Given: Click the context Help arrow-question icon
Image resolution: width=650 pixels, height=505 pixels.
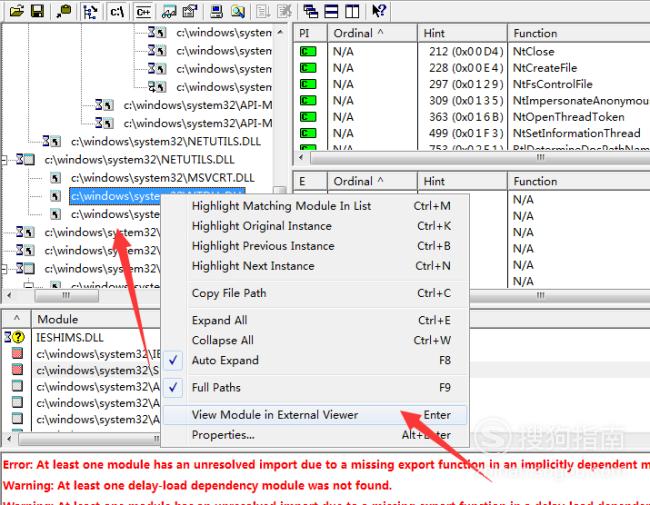Looking at the screenshot, I should tap(378, 11).
